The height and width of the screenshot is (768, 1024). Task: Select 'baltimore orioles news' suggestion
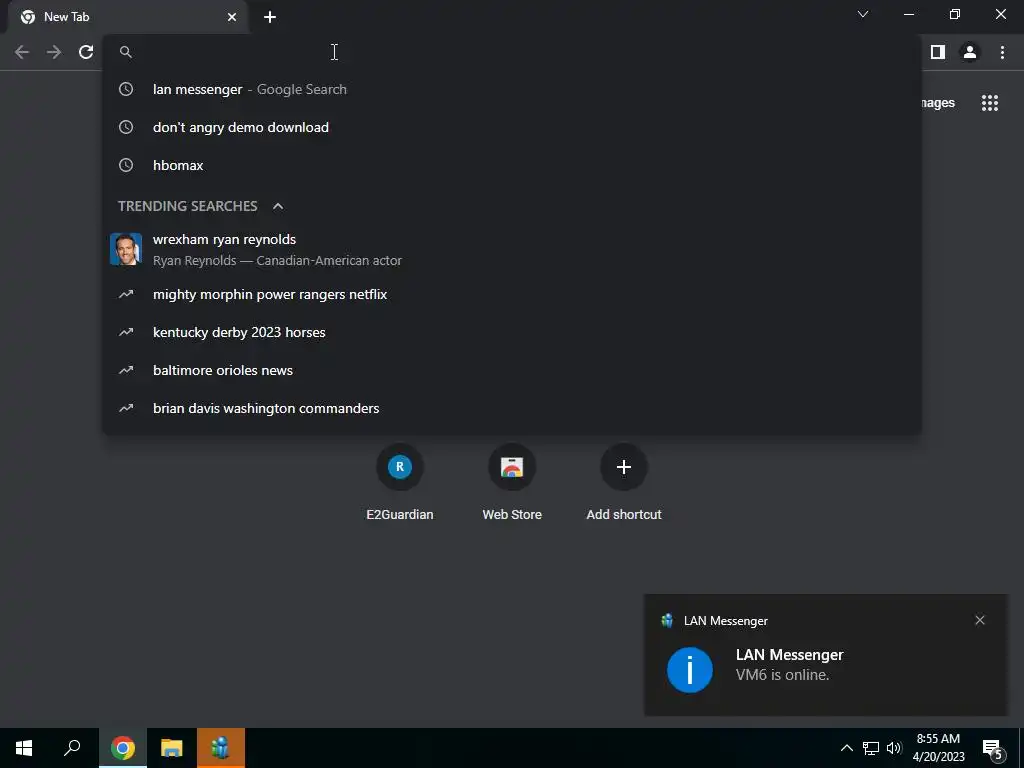point(512,370)
